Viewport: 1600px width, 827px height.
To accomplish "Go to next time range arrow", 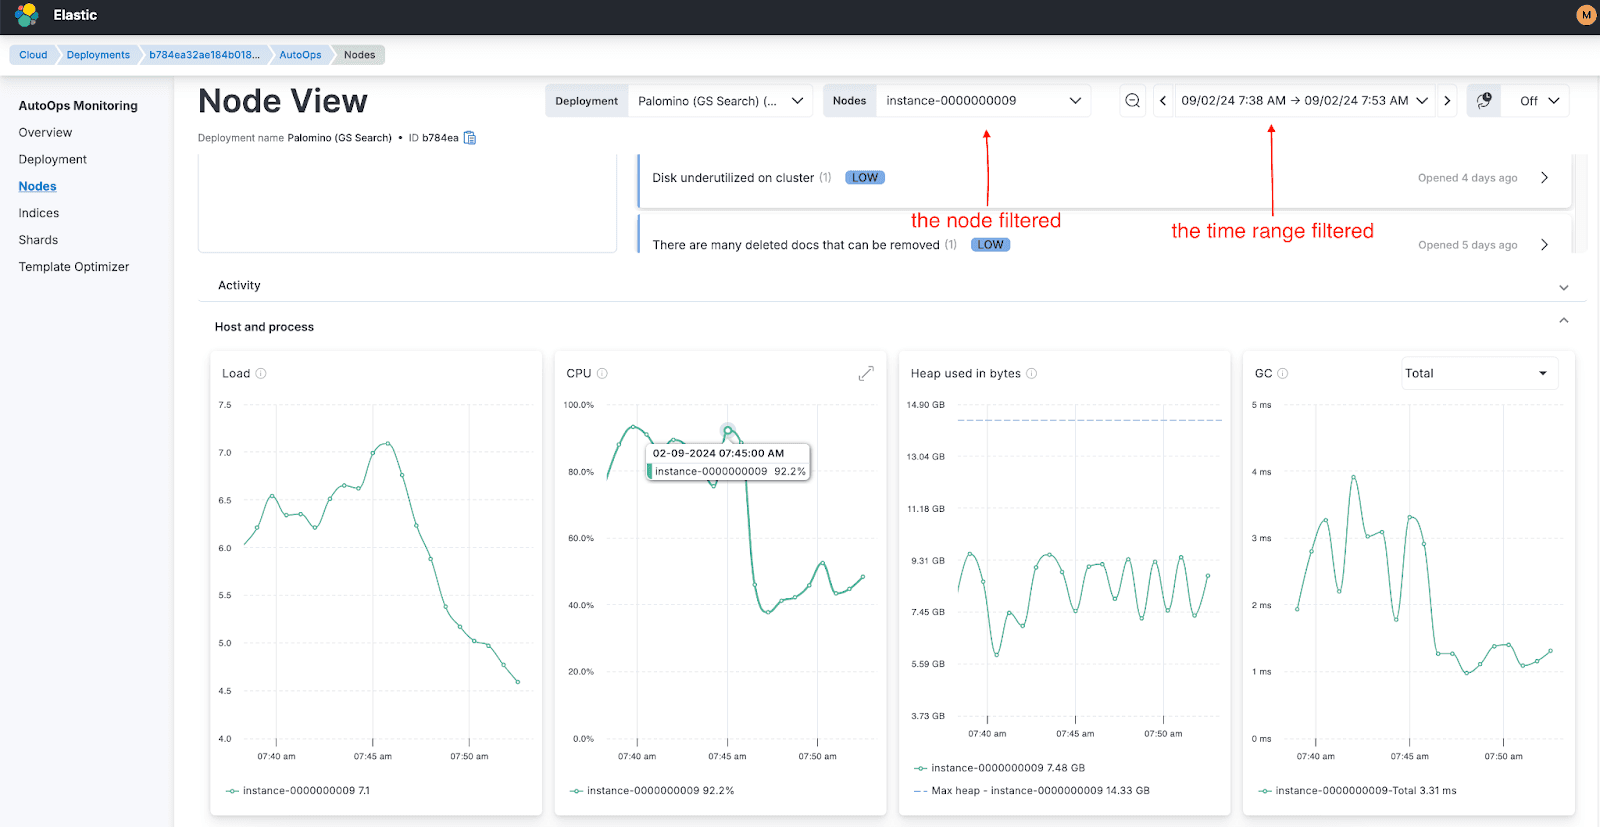I will [x=1447, y=101].
